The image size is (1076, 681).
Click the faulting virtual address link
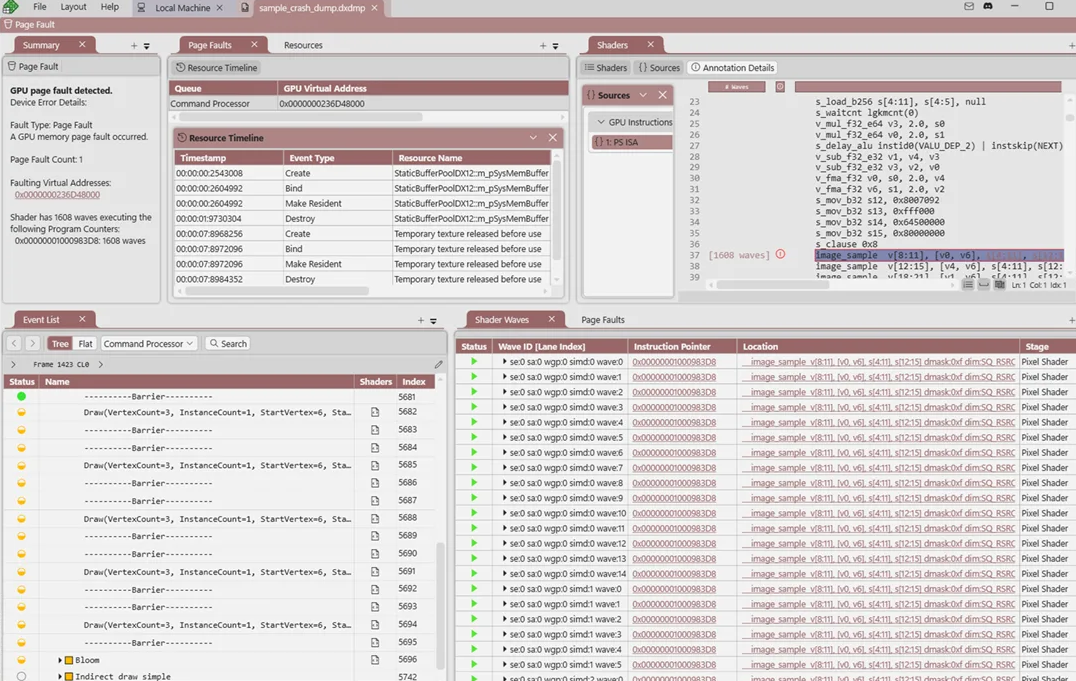tap(57, 195)
